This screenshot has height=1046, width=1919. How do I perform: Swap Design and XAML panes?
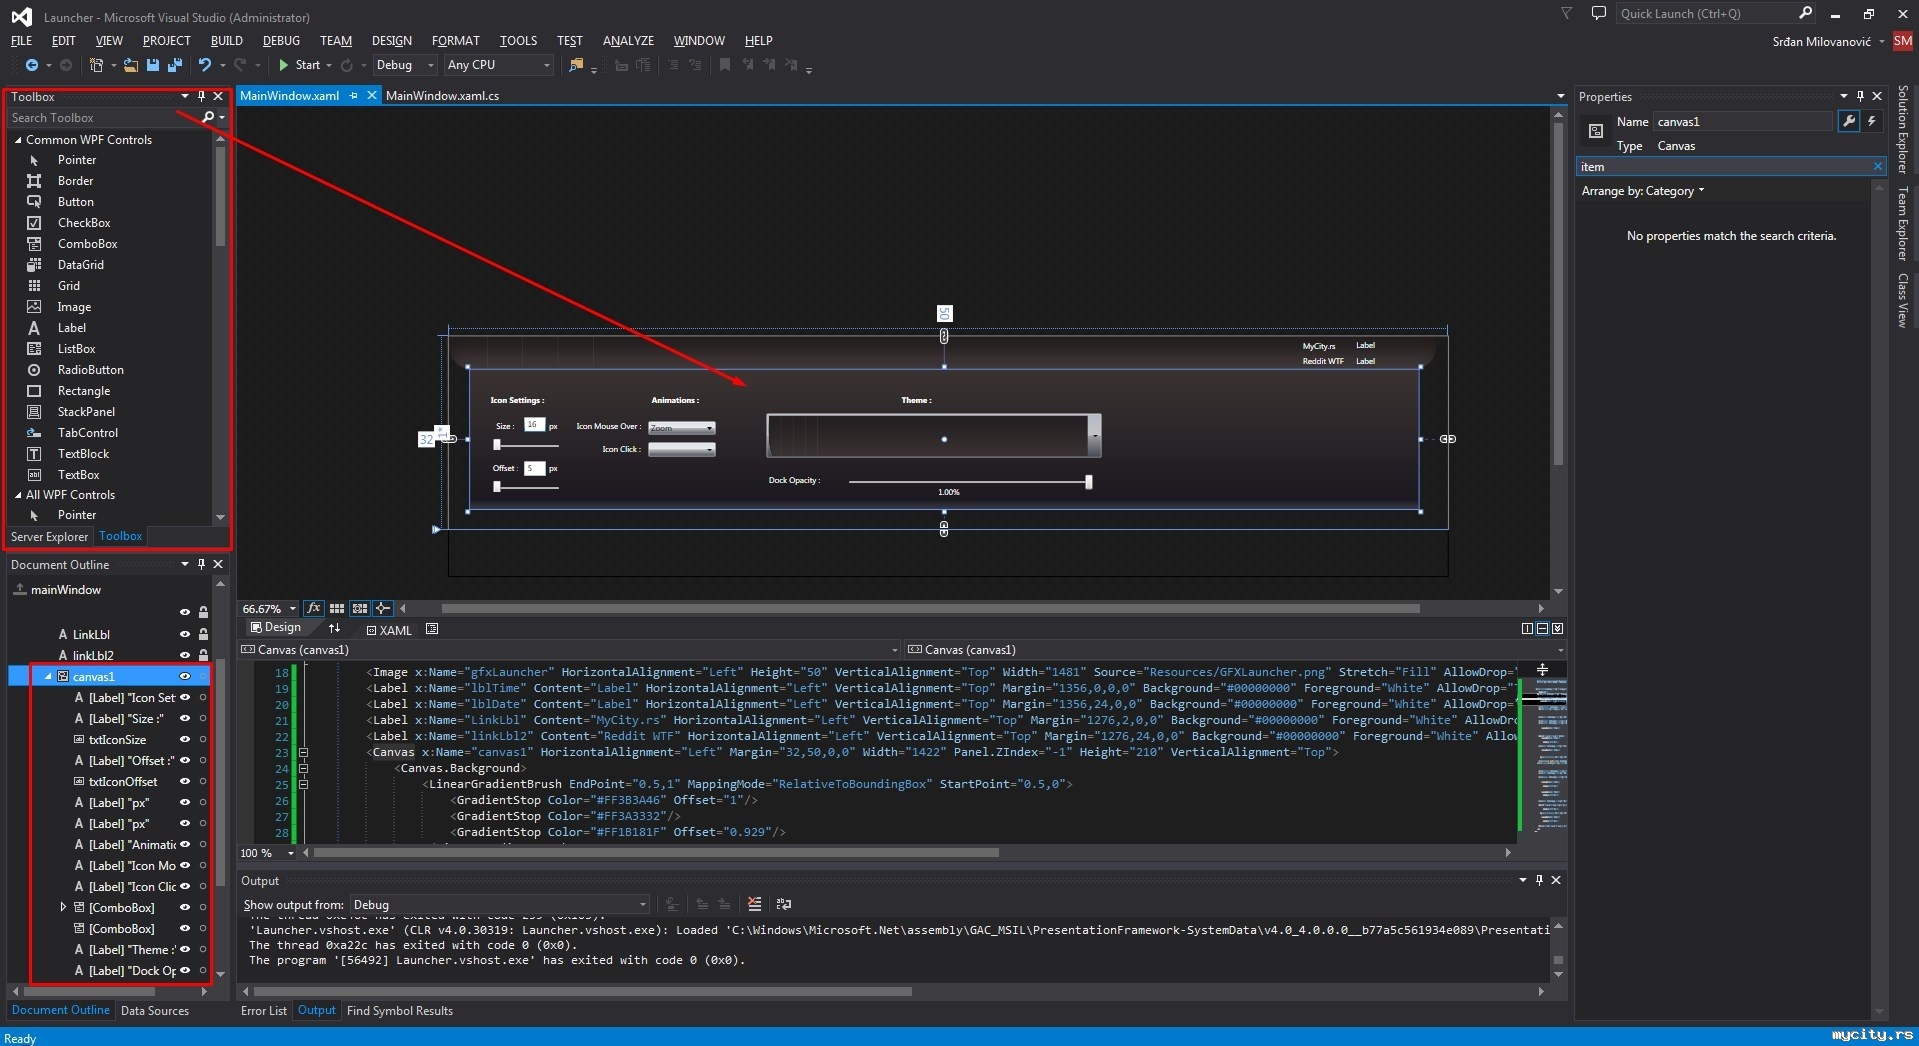coord(334,628)
